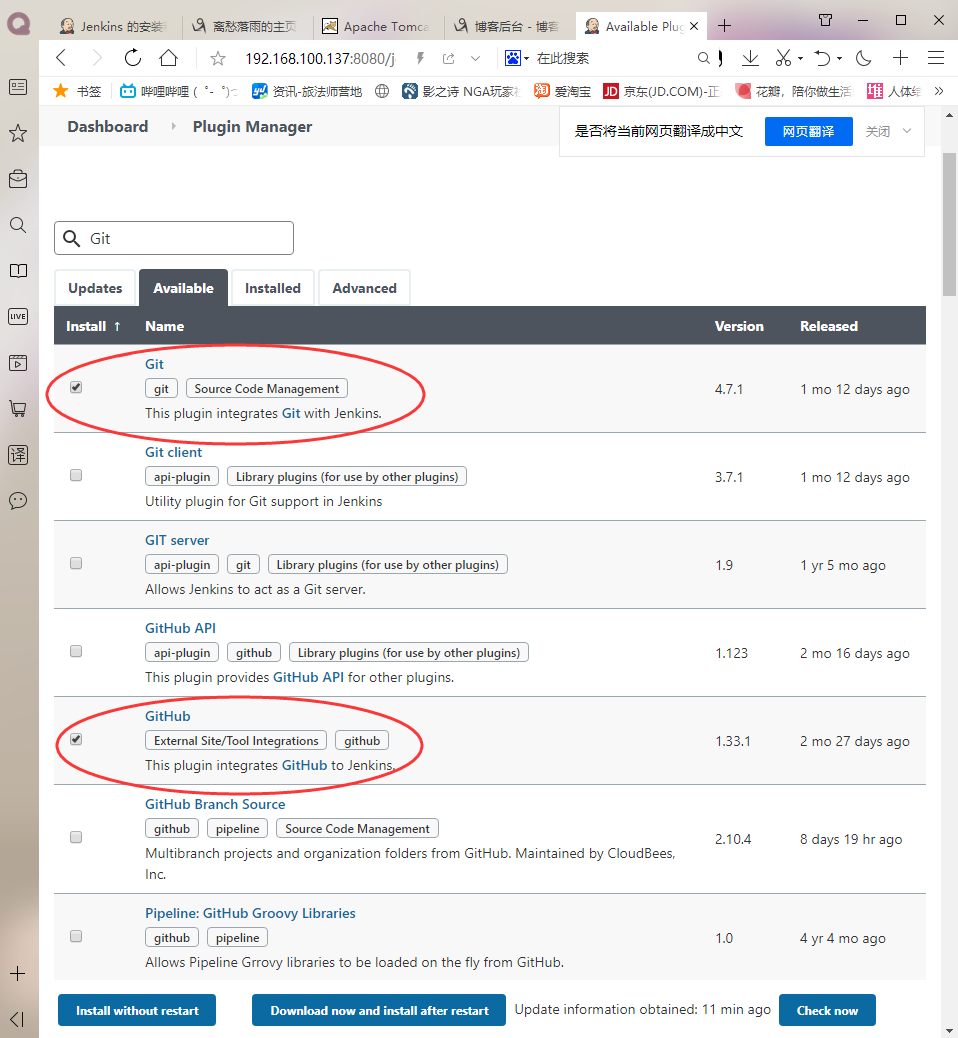Check the GitHub Branch Source checkbox
Screen dimensions: 958x1038
[x=76, y=837]
